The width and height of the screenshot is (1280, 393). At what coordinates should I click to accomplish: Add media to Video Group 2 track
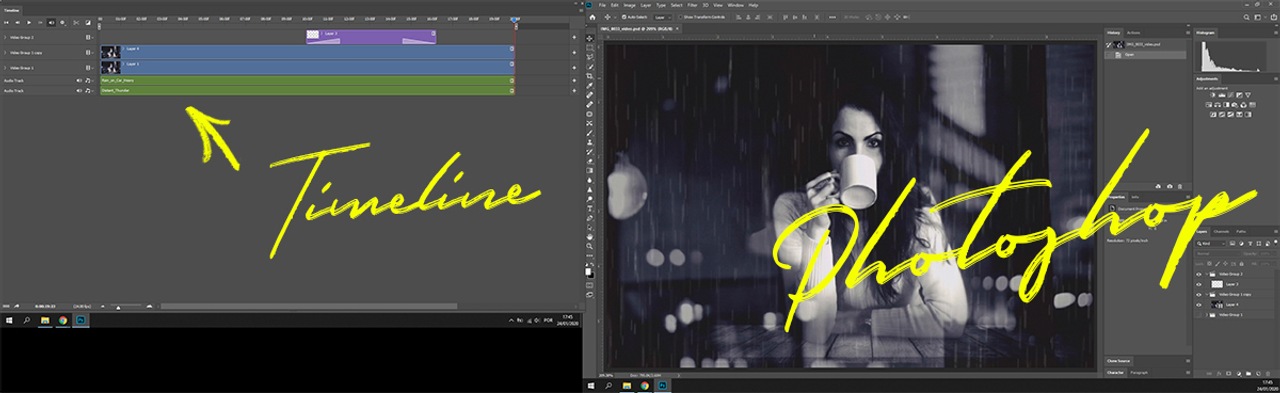point(574,37)
